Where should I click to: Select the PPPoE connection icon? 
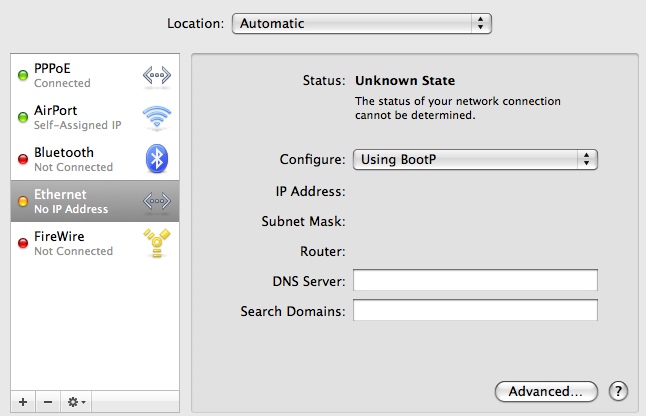pos(157,75)
